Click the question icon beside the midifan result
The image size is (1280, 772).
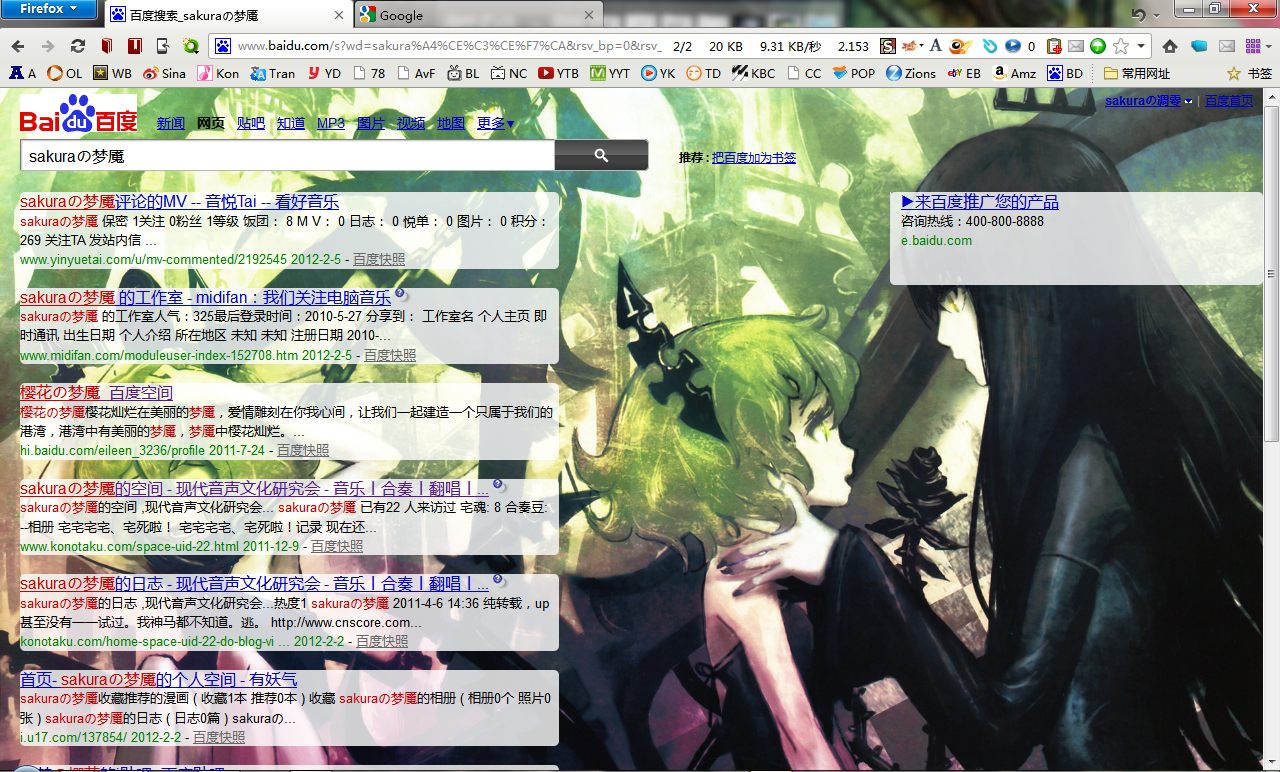(400, 294)
